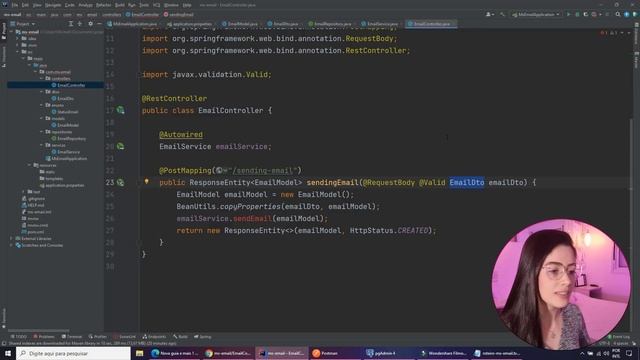Hide the Project panel with minus icon
Image resolution: width=640 pixels, height=360 pixels.
click(x=99, y=24)
